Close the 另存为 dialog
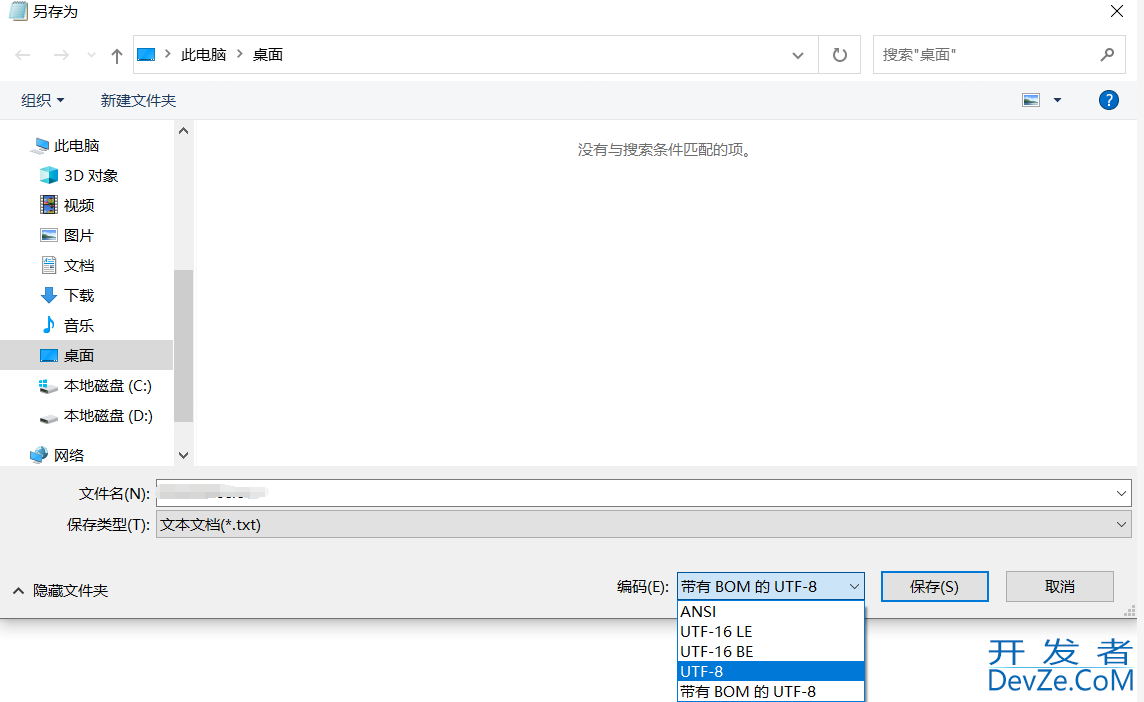 1117,11
